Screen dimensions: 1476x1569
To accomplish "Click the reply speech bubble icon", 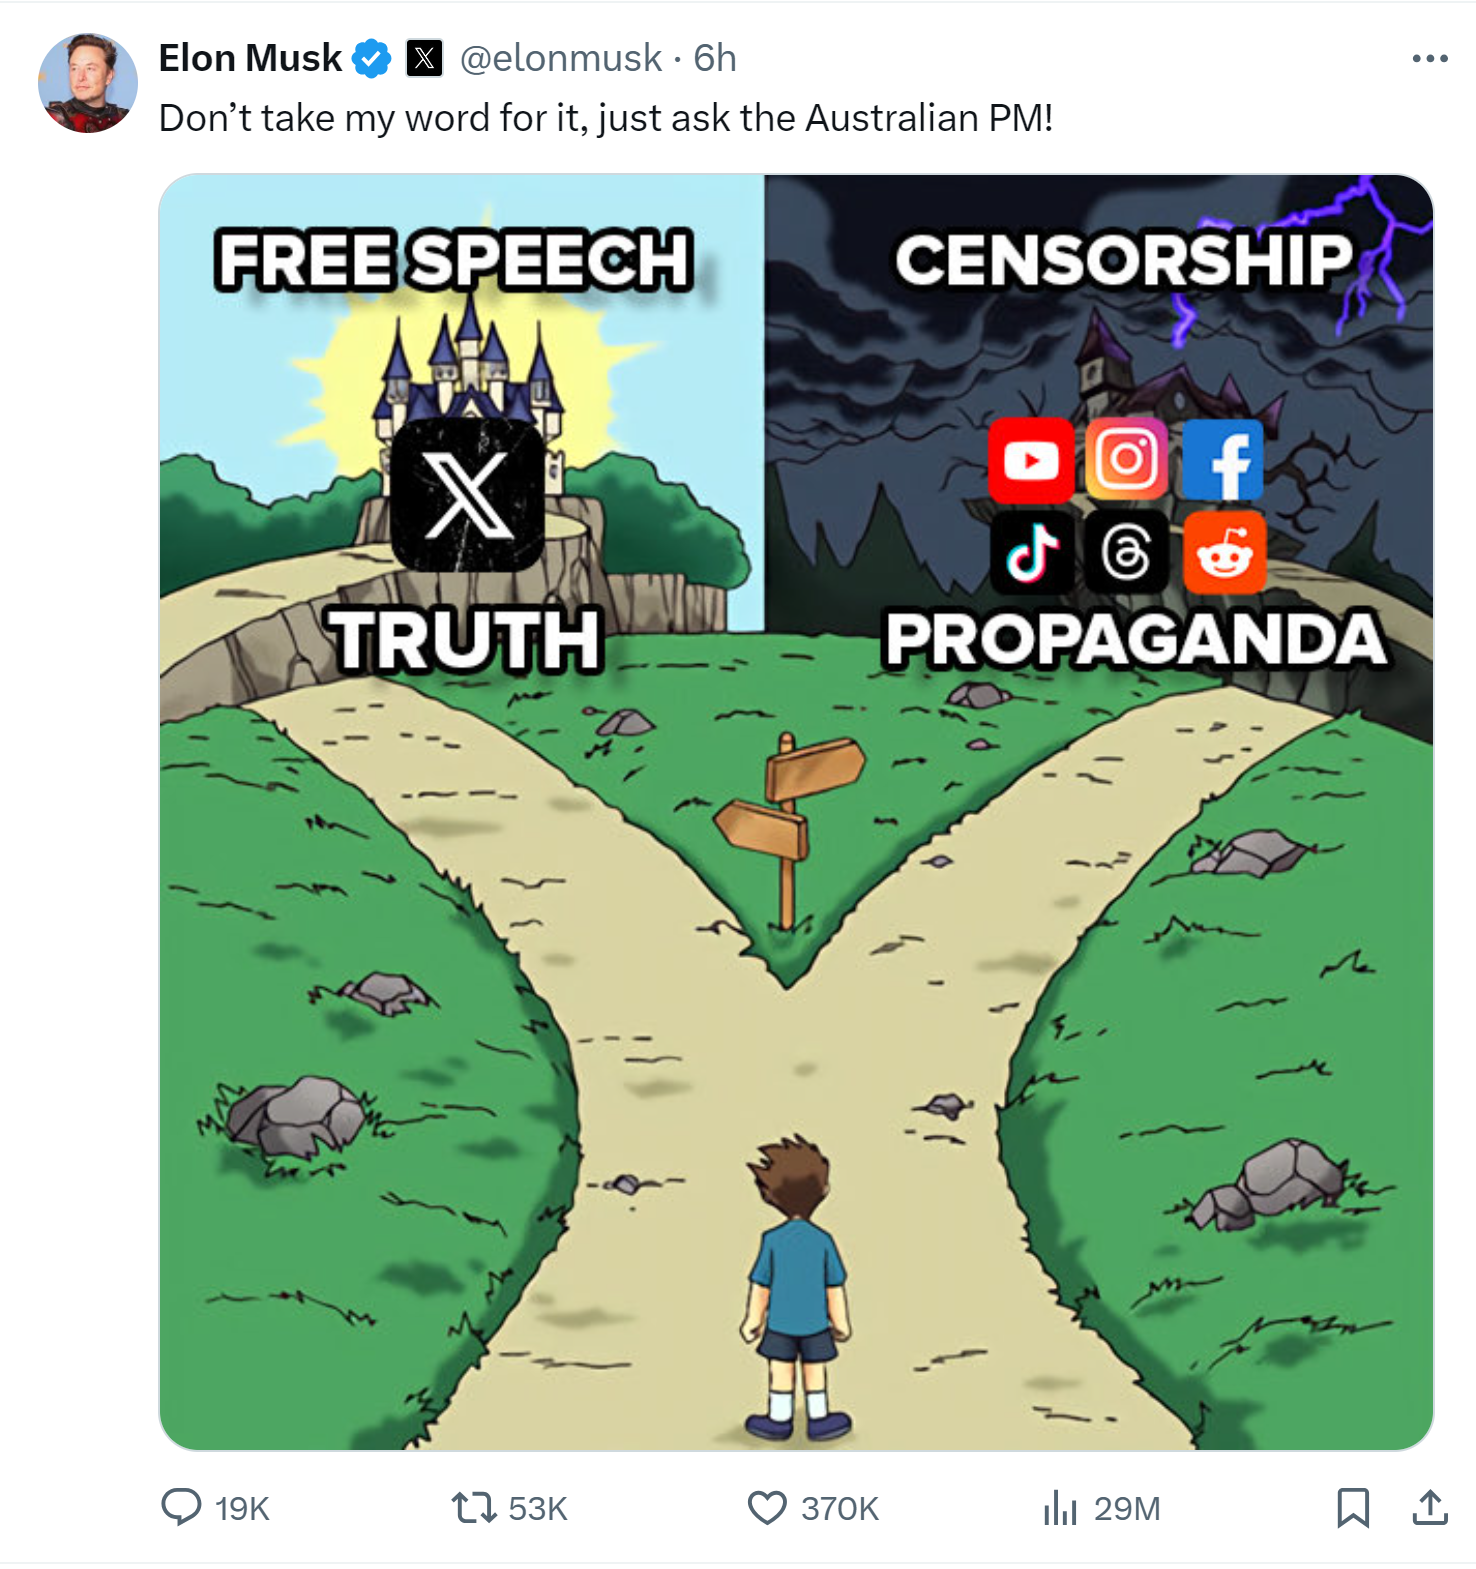I will pos(181,1507).
